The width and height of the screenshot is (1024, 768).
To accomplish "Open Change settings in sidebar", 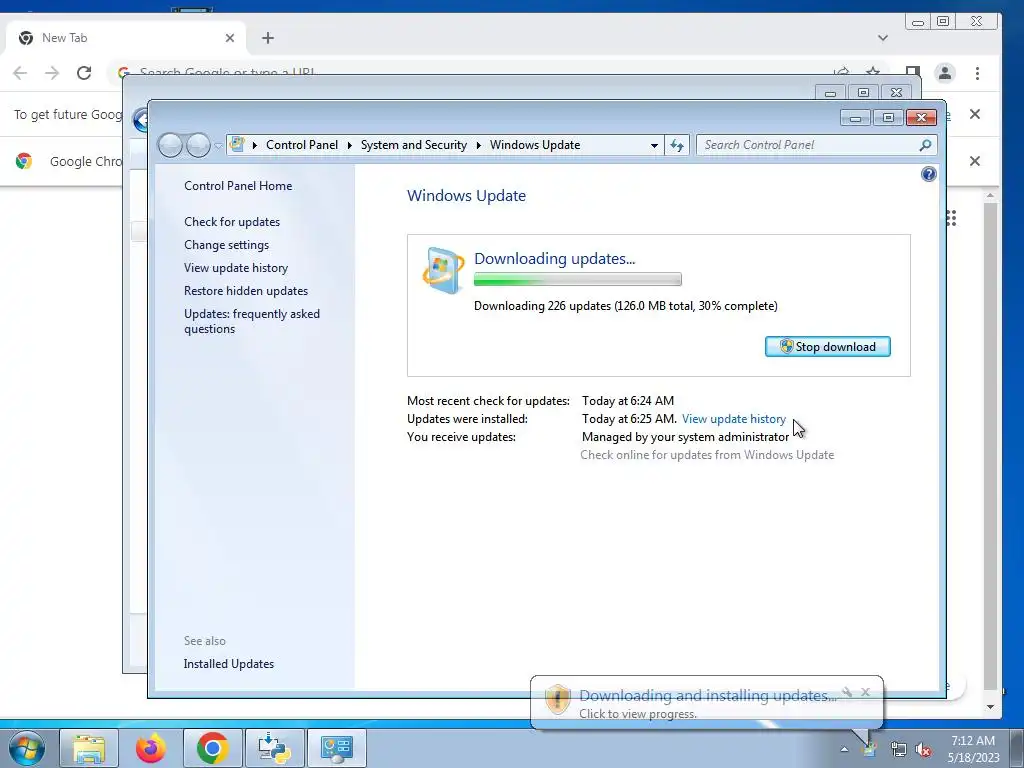I will click(x=226, y=245).
